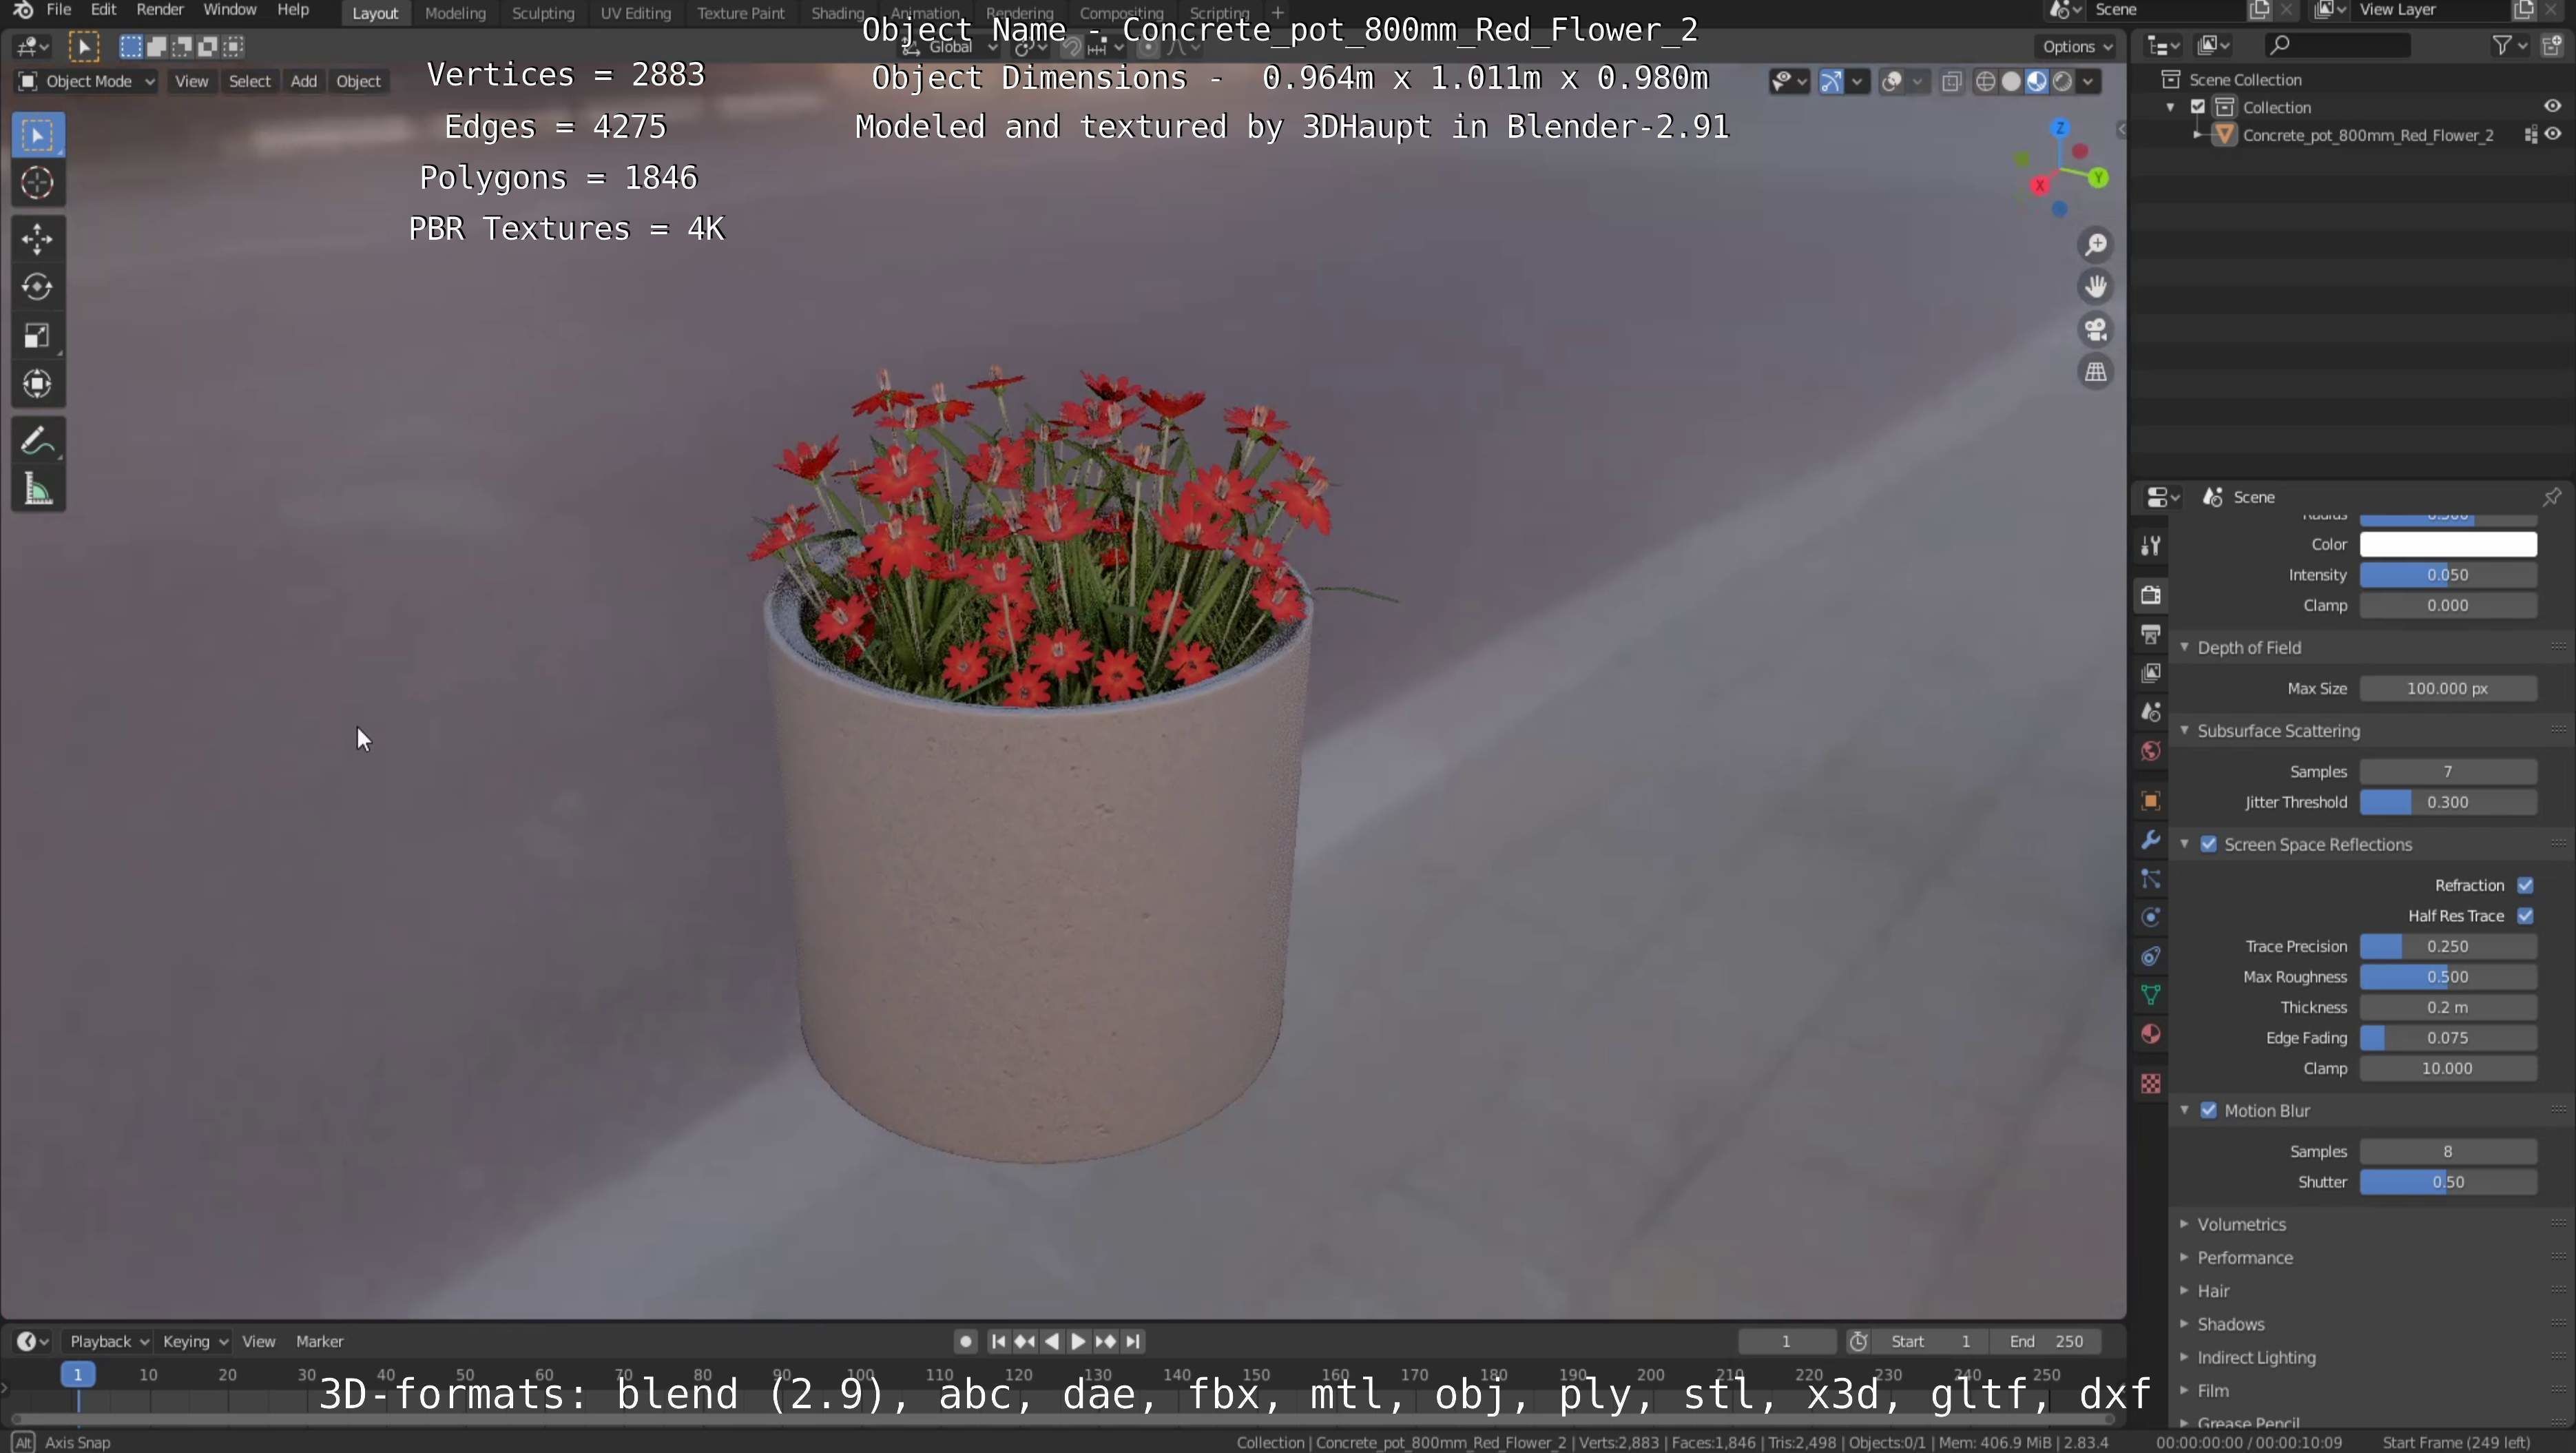Pin the Scene properties panel
The width and height of the screenshot is (2576, 1453).
(2551, 497)
